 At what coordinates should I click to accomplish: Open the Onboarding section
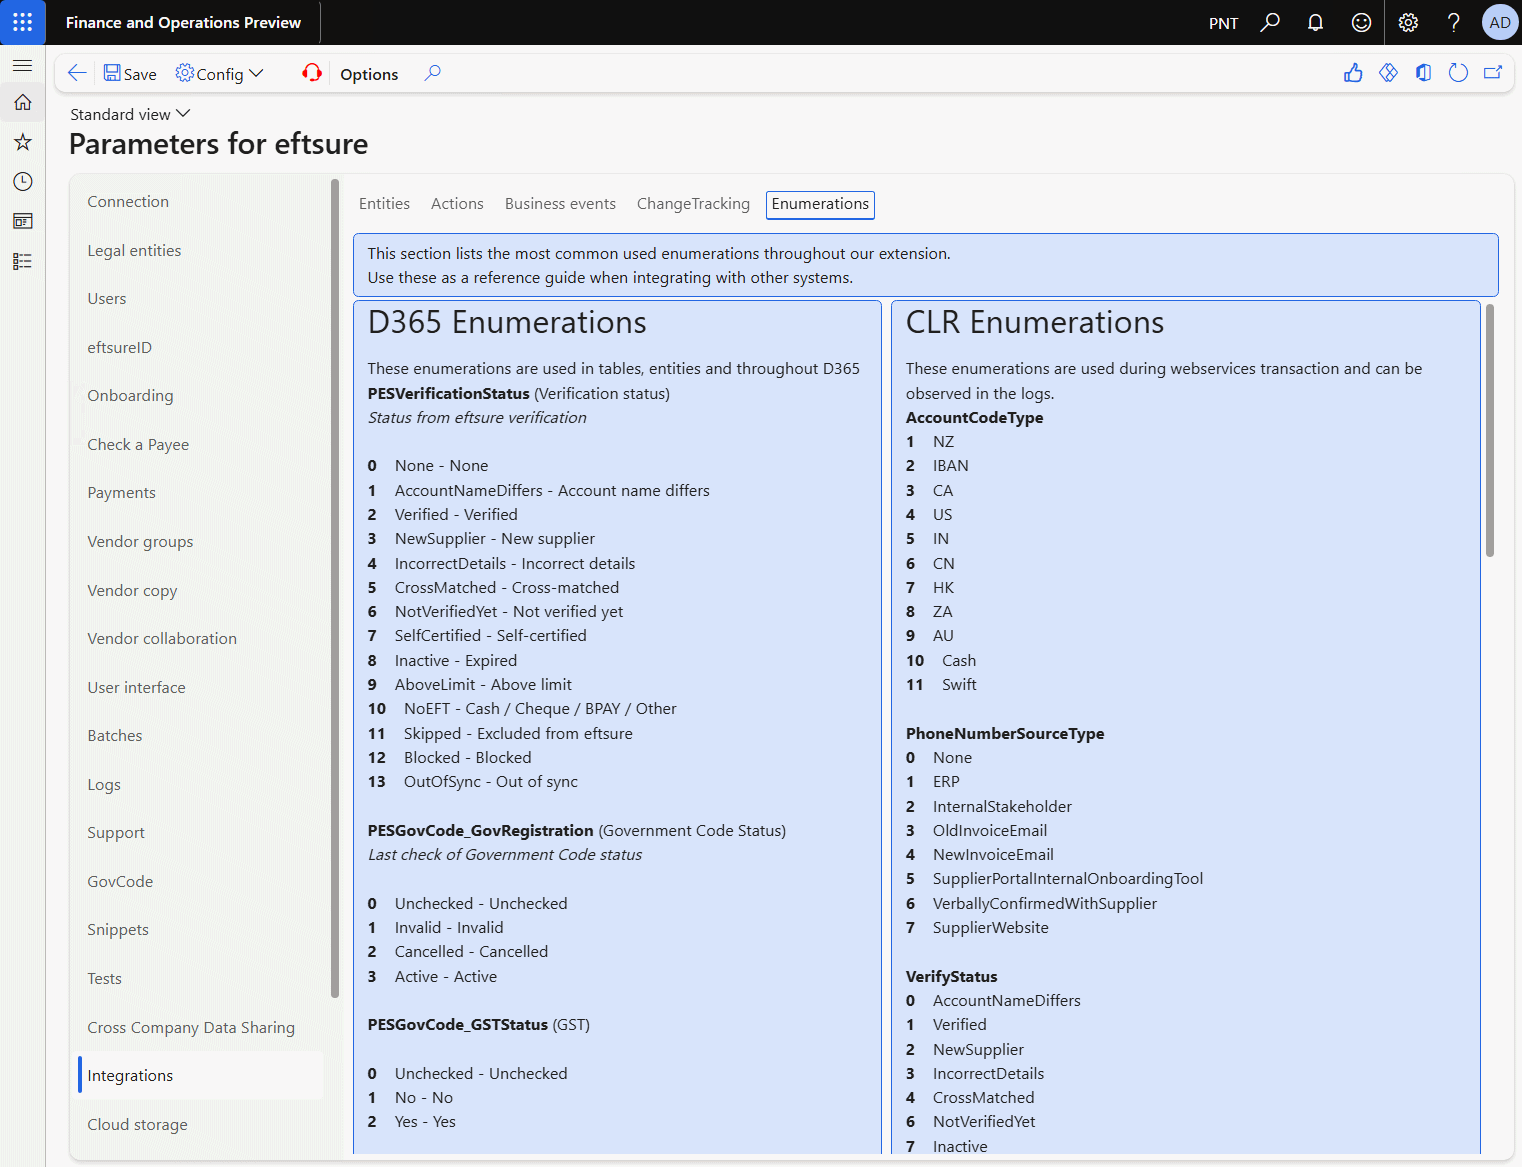point(130,396)
